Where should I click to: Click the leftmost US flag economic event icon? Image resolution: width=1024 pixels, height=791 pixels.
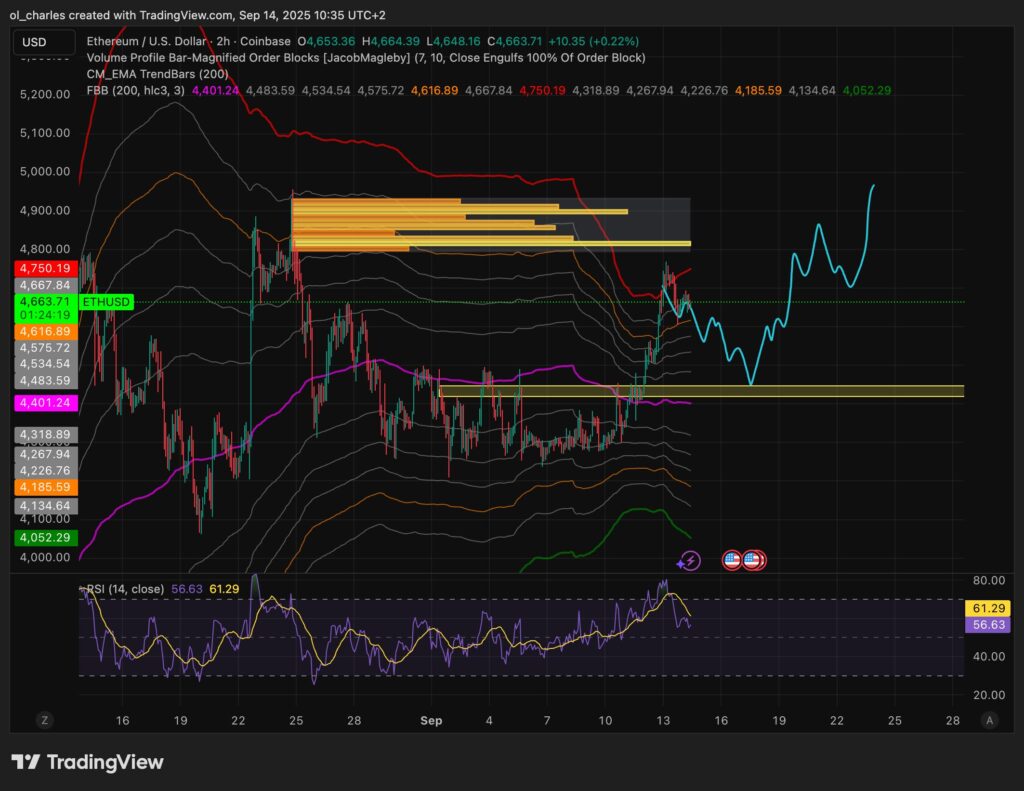[730, 560]
